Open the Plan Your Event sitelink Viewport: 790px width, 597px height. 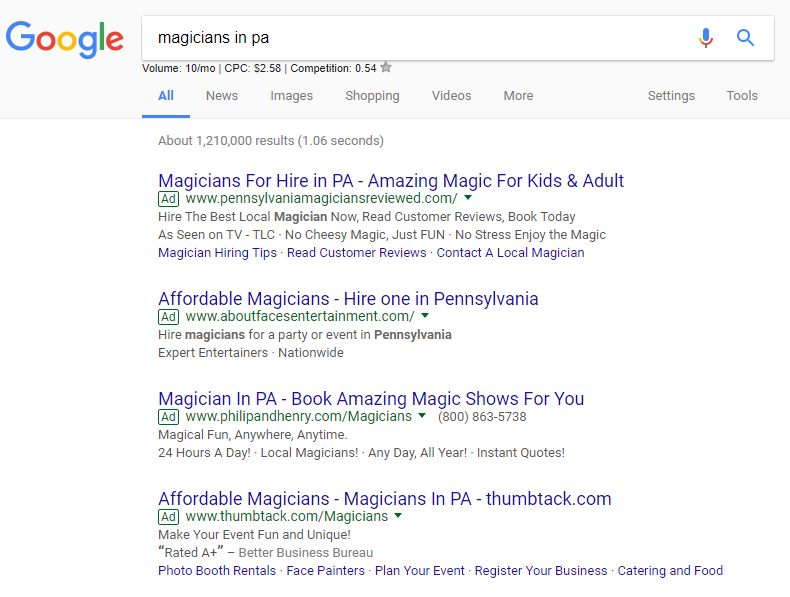[x=420, y=571]
